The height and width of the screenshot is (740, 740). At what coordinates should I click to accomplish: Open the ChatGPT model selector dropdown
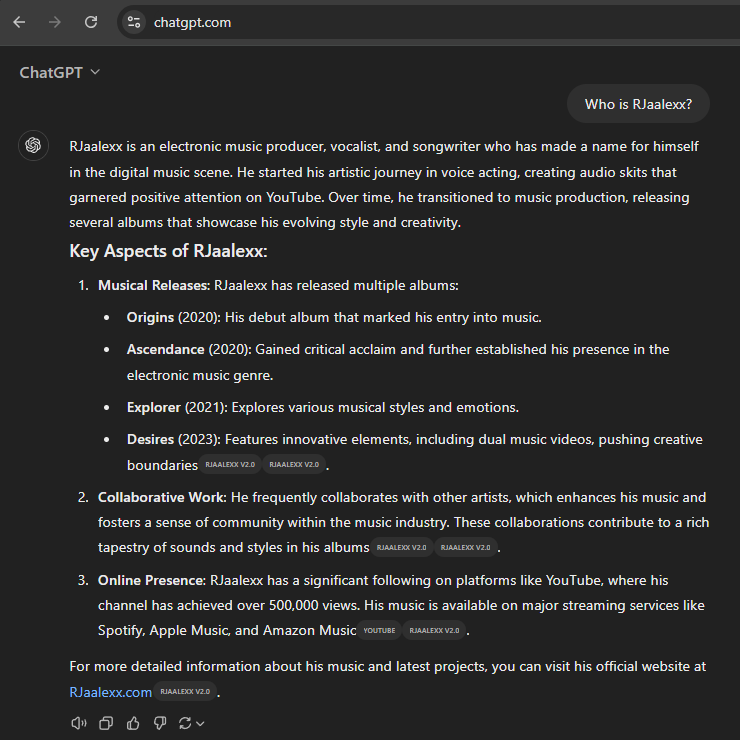(x=59, y=73)
